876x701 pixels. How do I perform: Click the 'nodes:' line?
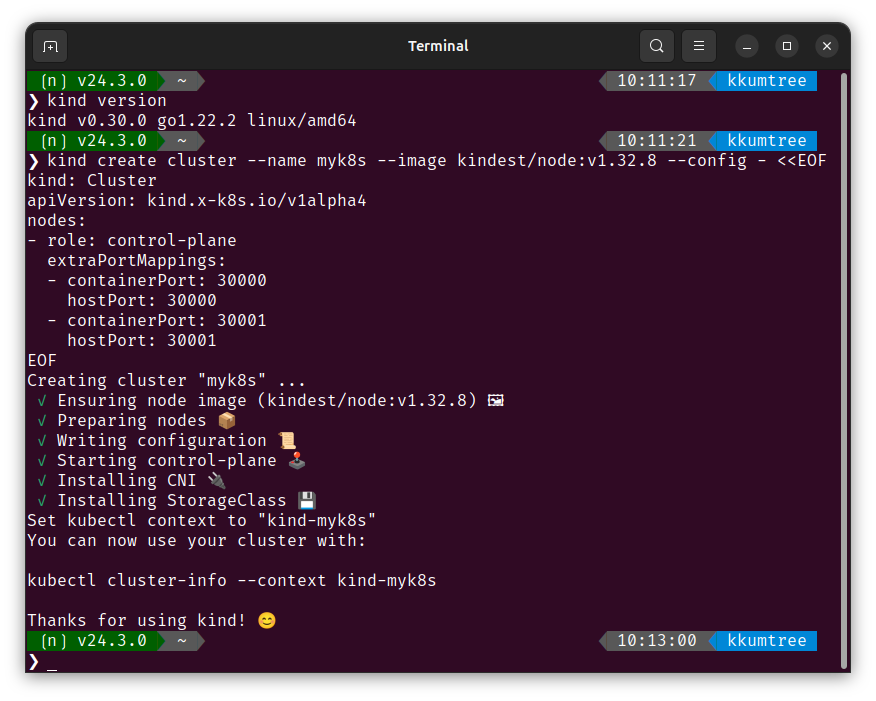tap(56, 221)
